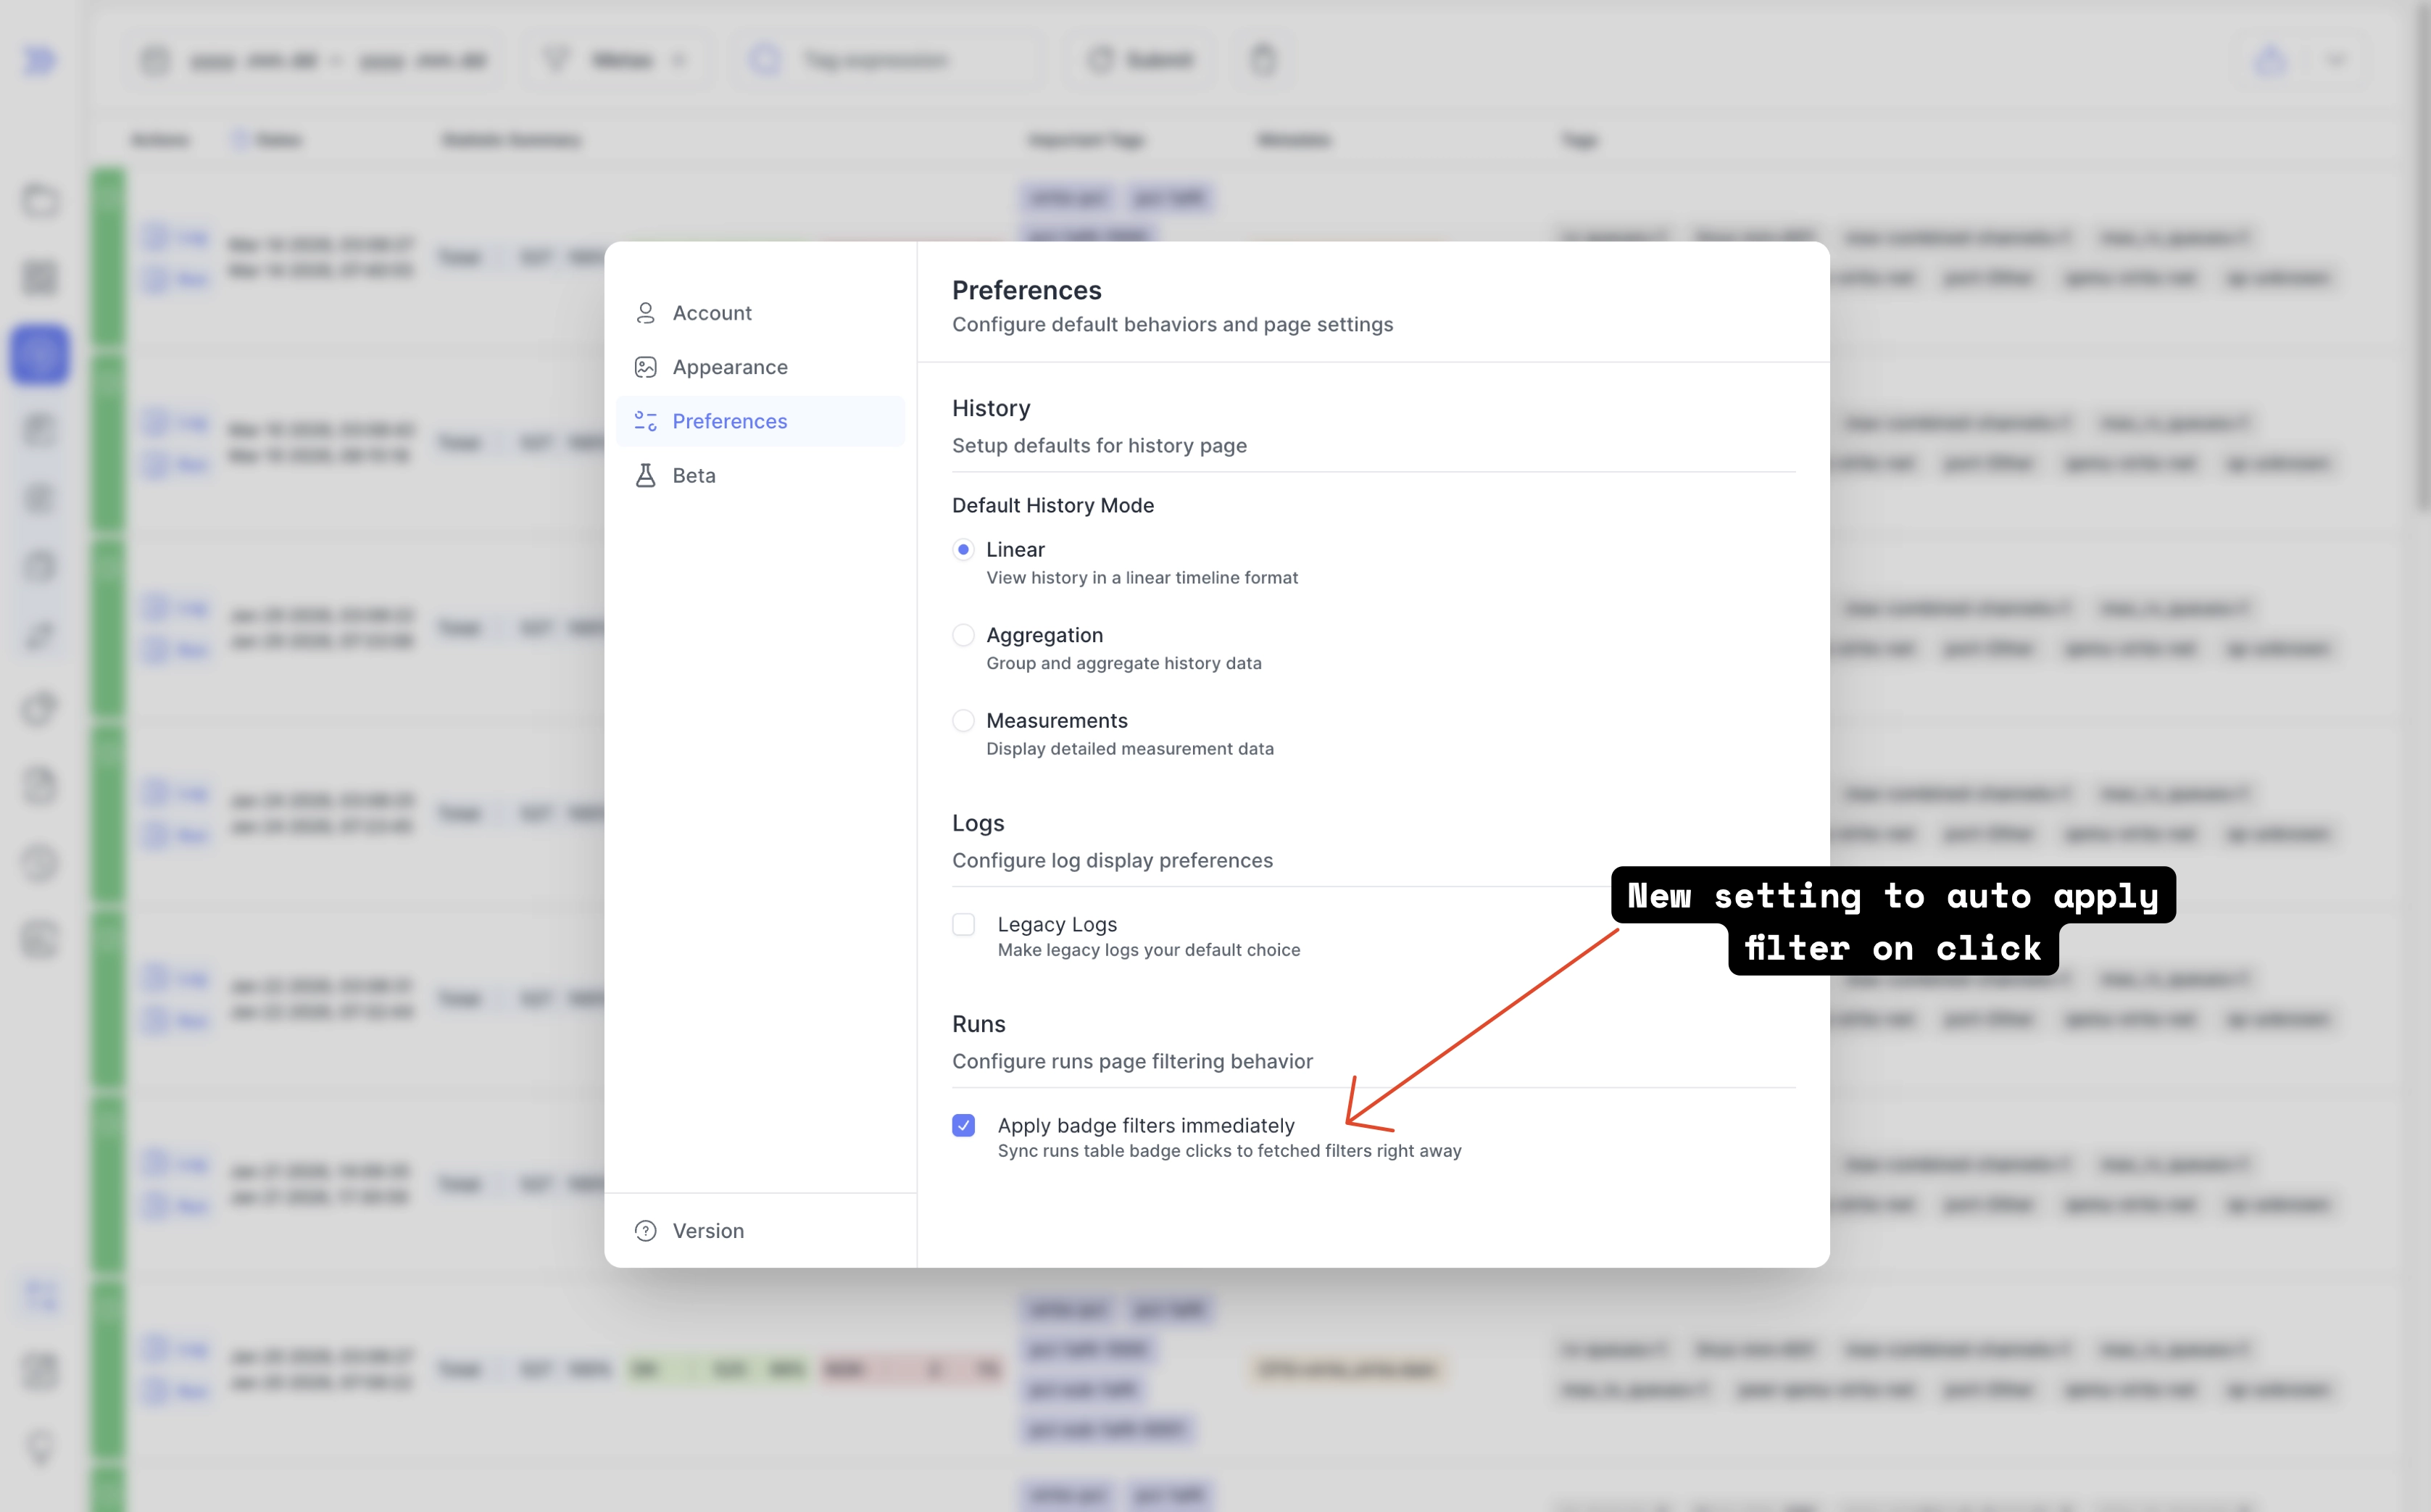Click the highlighted blue sidebar icon

tap(40, 354)
